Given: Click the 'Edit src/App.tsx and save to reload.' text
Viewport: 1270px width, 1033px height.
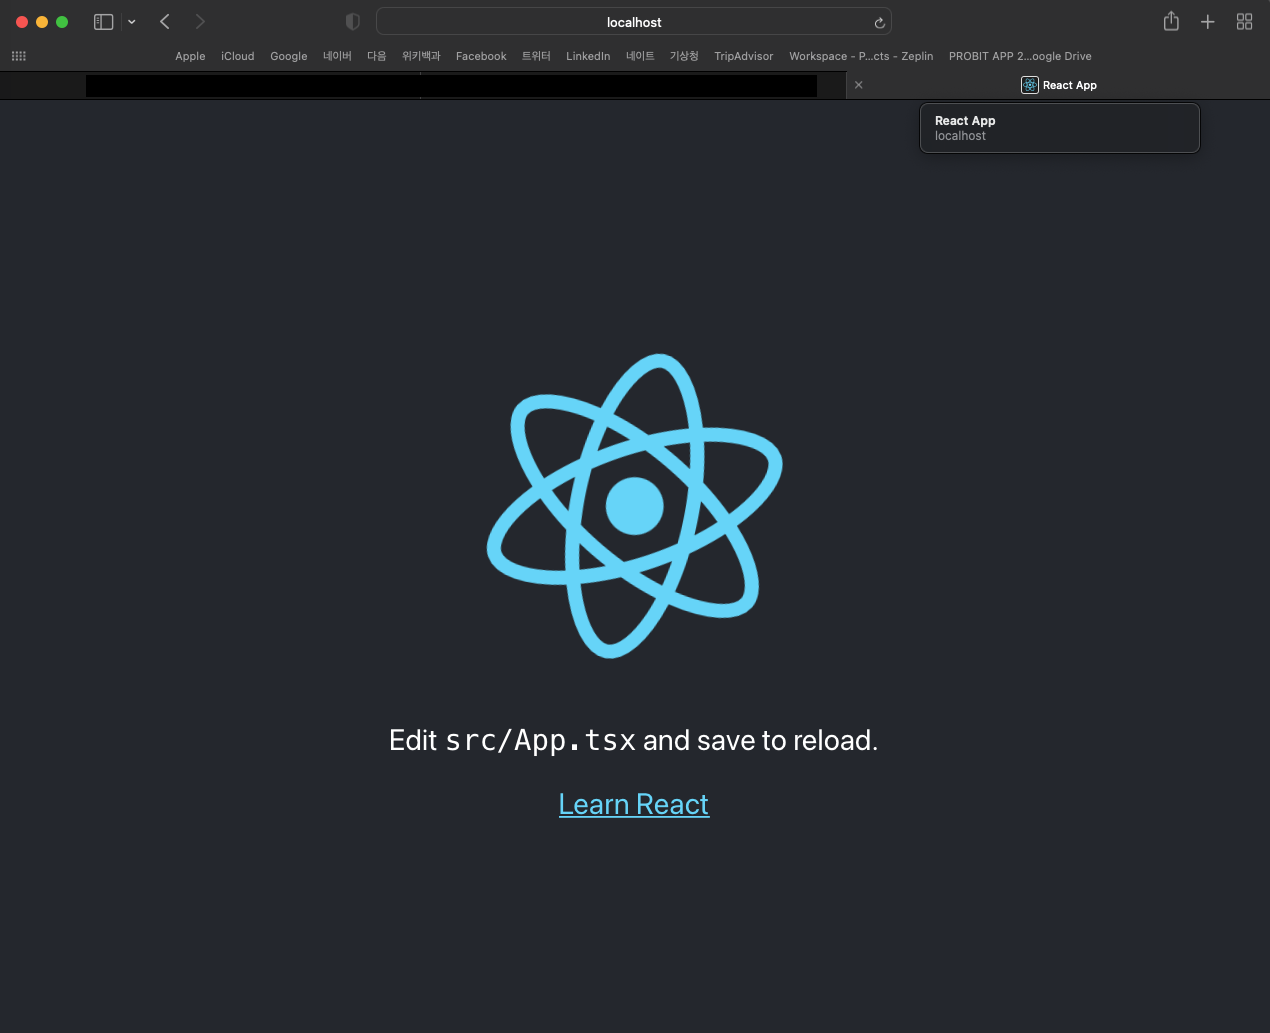Looking at the screenshot, I should coord(634,740).
